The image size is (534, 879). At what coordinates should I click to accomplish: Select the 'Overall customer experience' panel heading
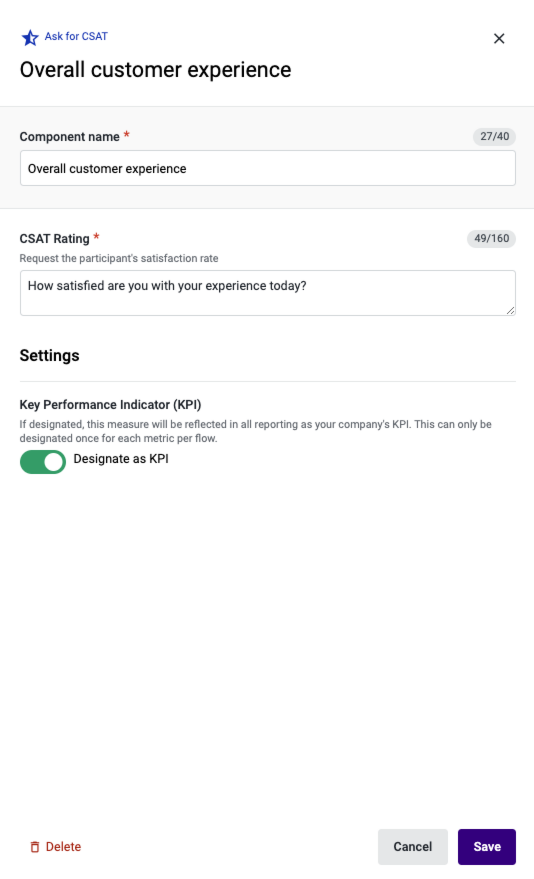(x=155, y=70)
